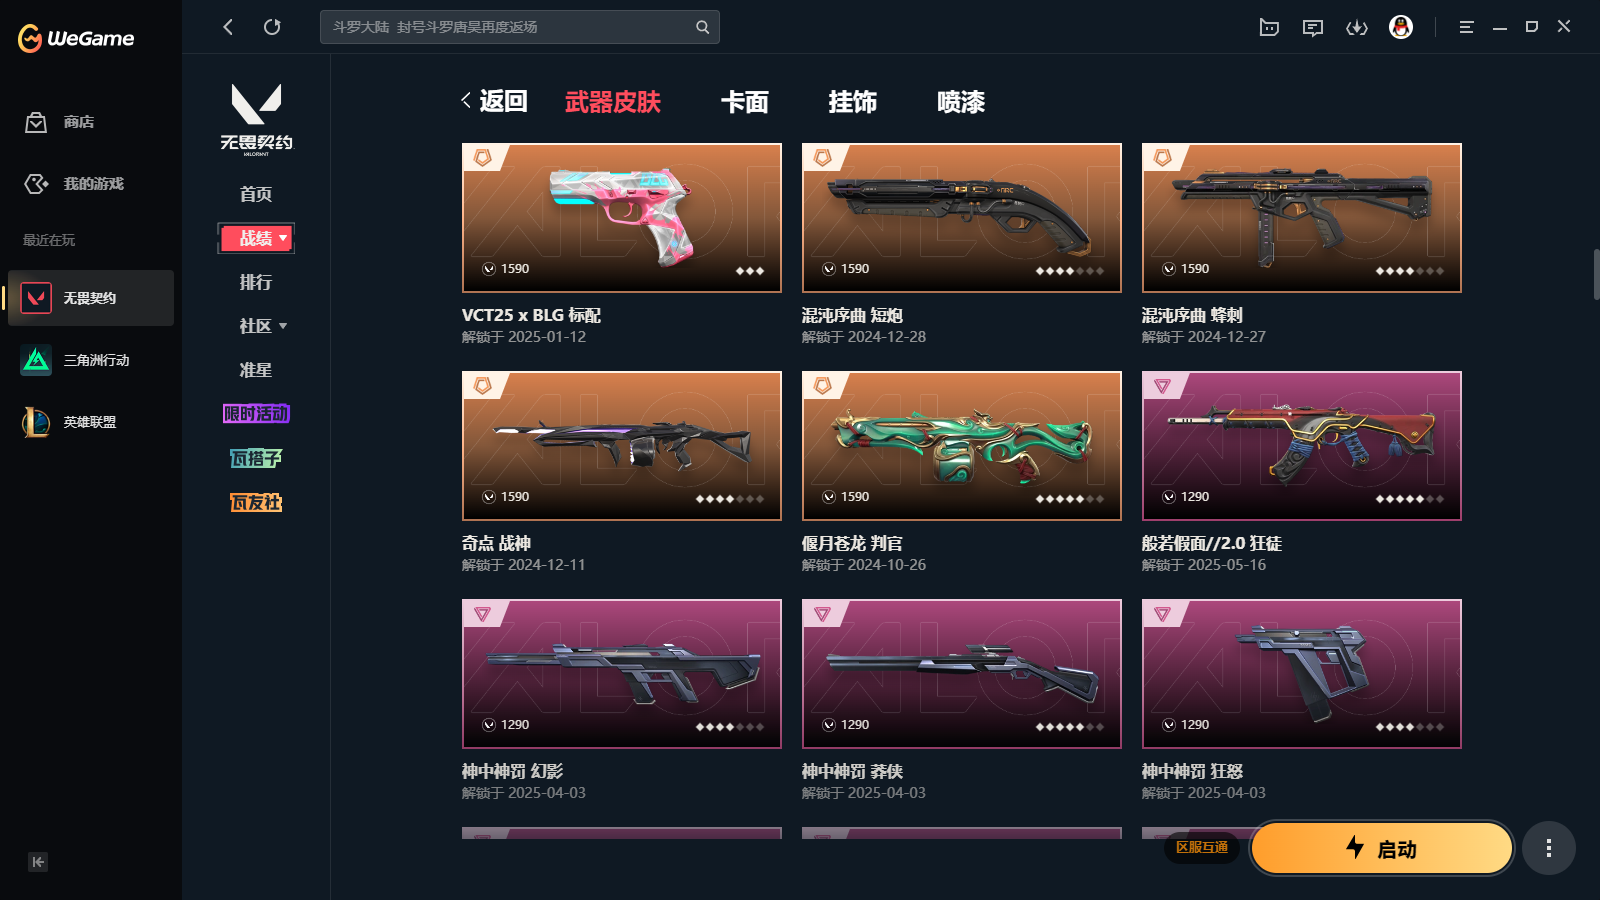Select the VCT25 x BLG 标配 skin thumbnail
The height and width of the screenshot is (900, 1600).
pos(622,218)
